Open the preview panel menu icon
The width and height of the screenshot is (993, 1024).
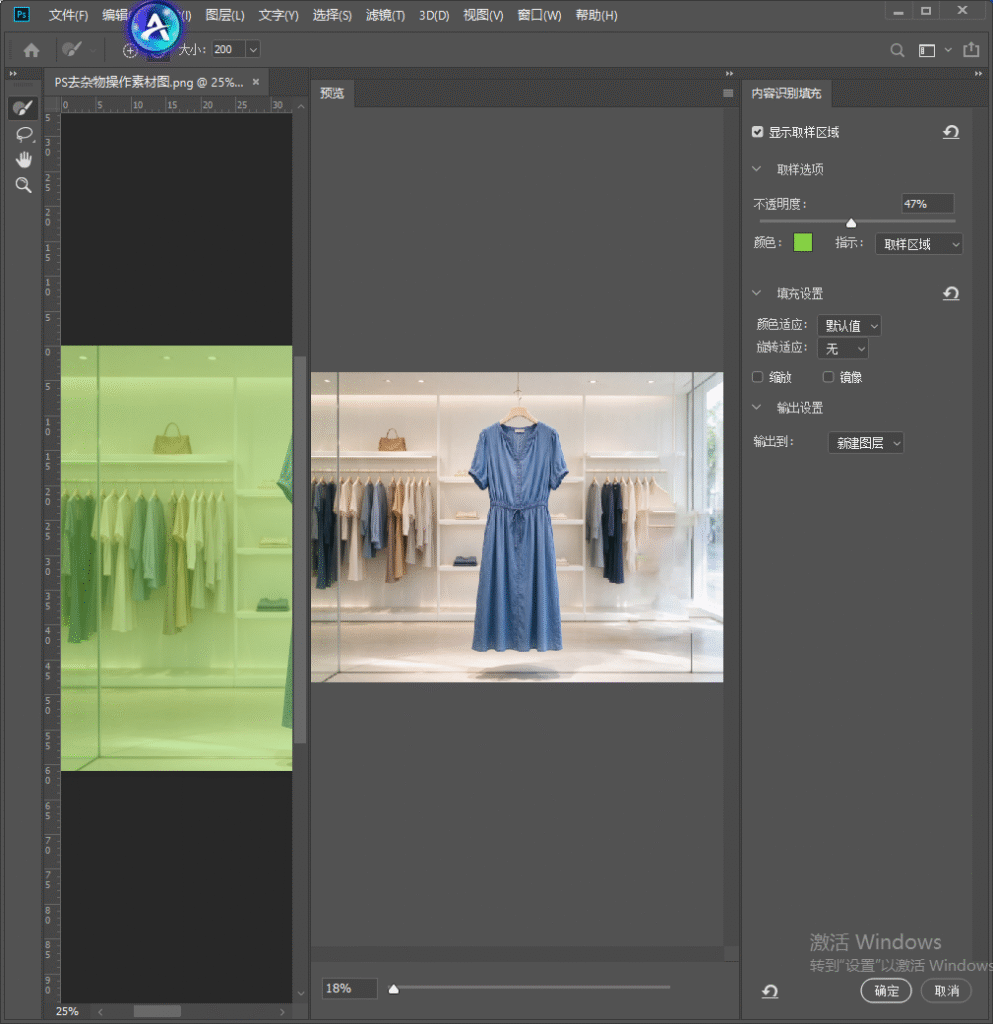(x=728, y=93)
